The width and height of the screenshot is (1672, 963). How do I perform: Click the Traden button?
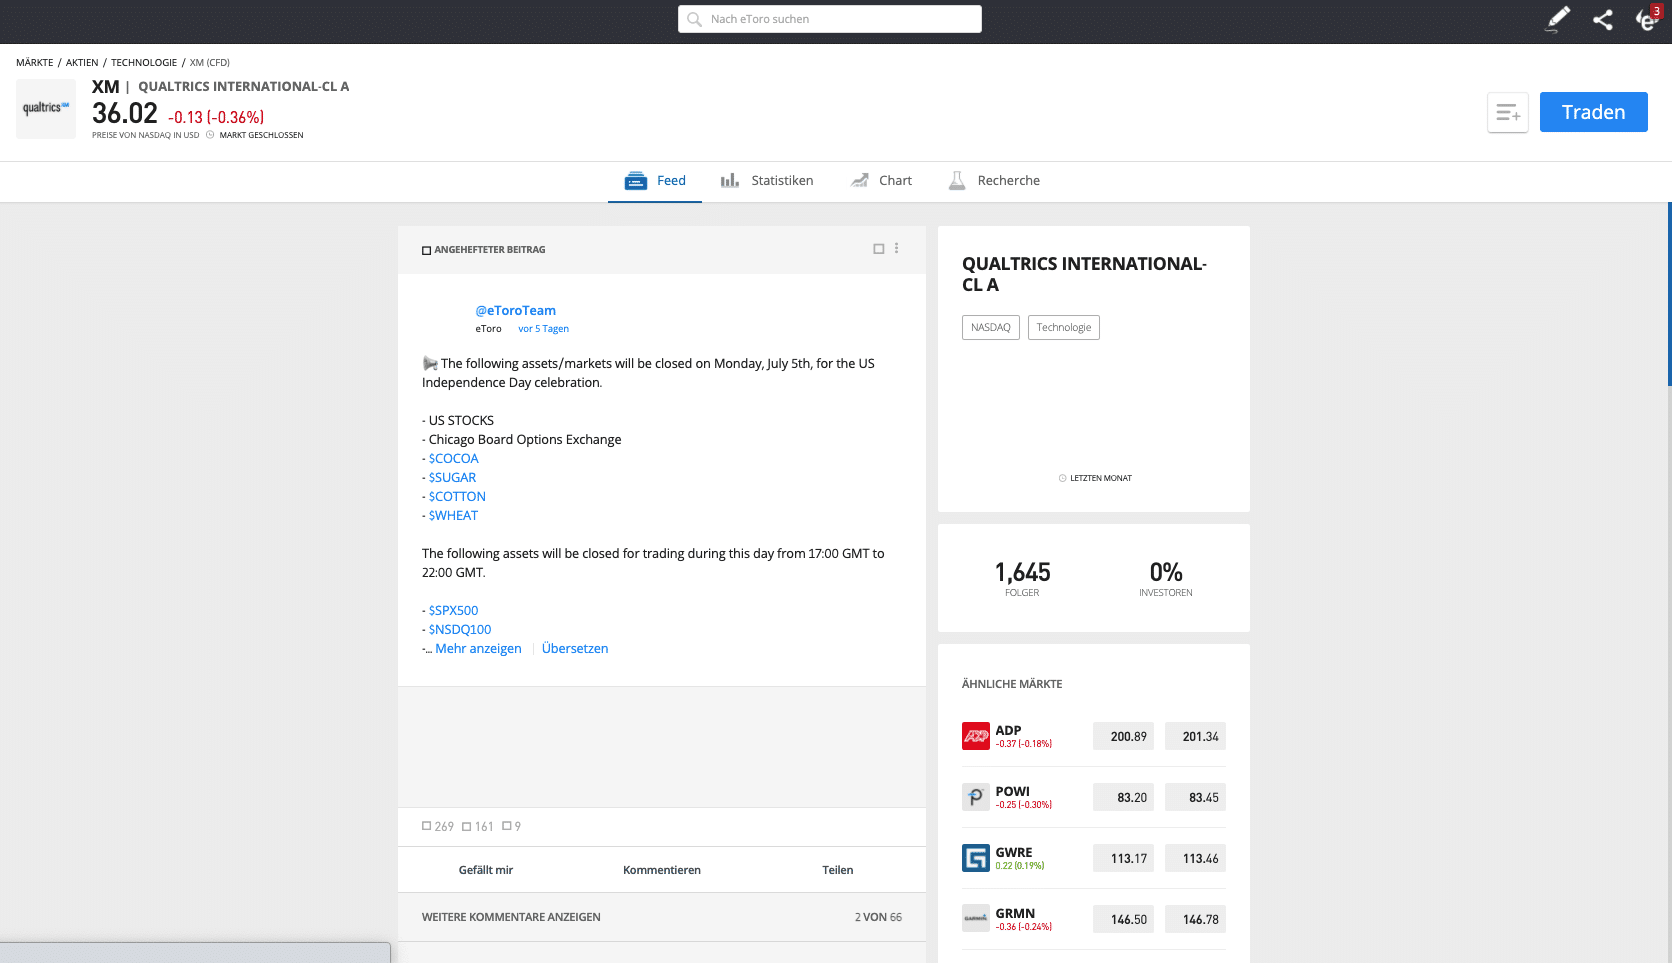point(1593,112)
